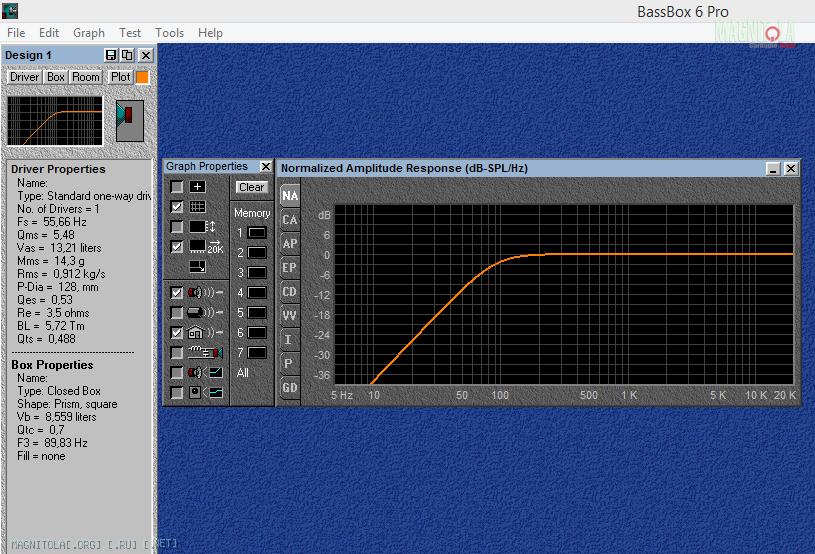Click the cursor crosshair icon in Graph Properties
Image resolution: width=815 pixels, height=554 pixels.
198,187
